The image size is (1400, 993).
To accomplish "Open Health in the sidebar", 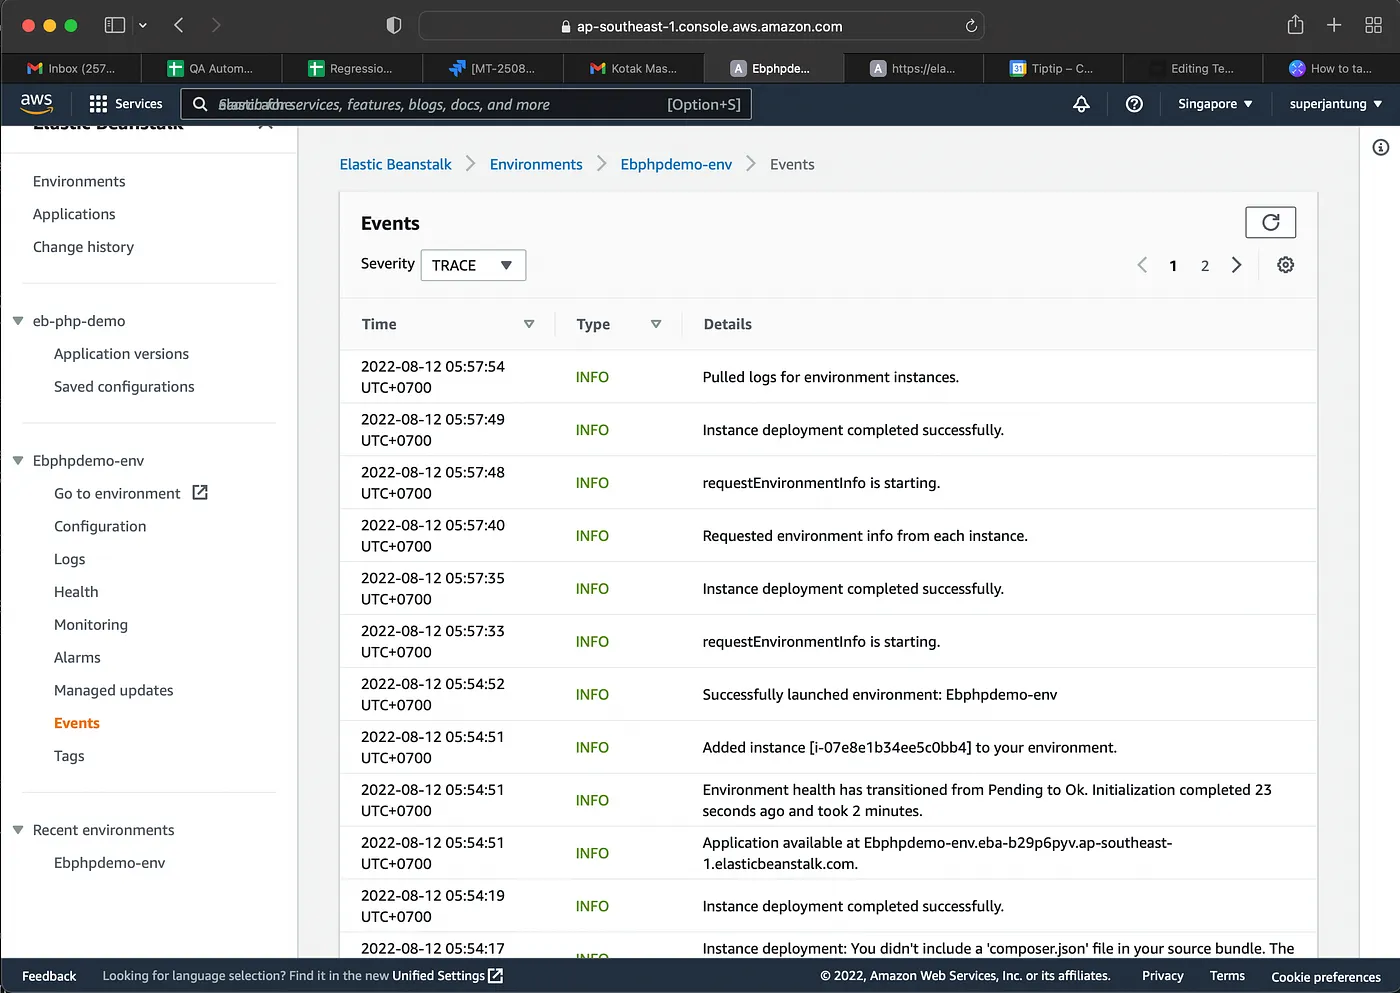I will (76, 592).
